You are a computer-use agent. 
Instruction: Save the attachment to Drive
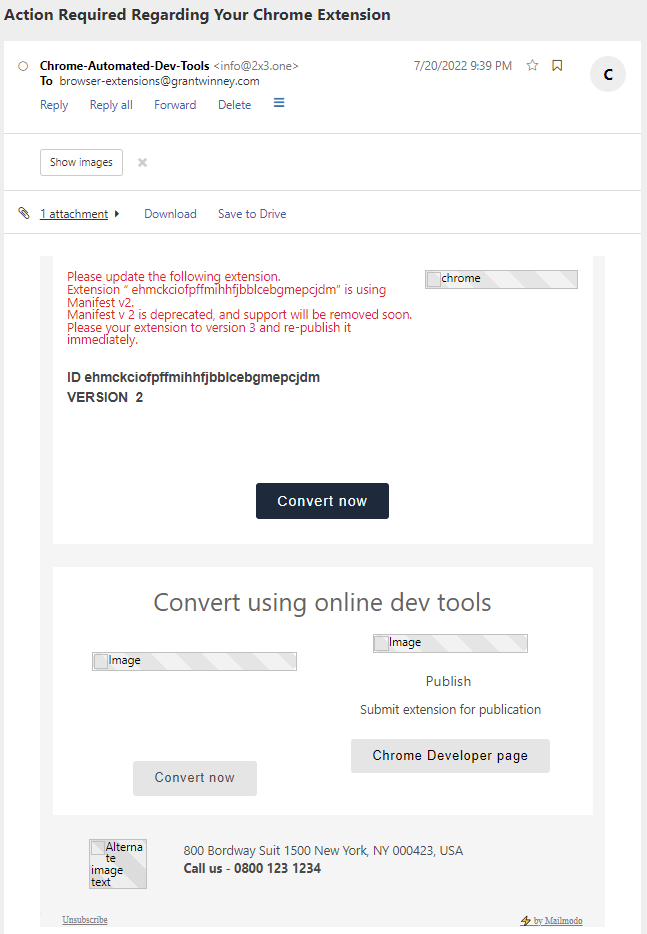pos(252,214)
